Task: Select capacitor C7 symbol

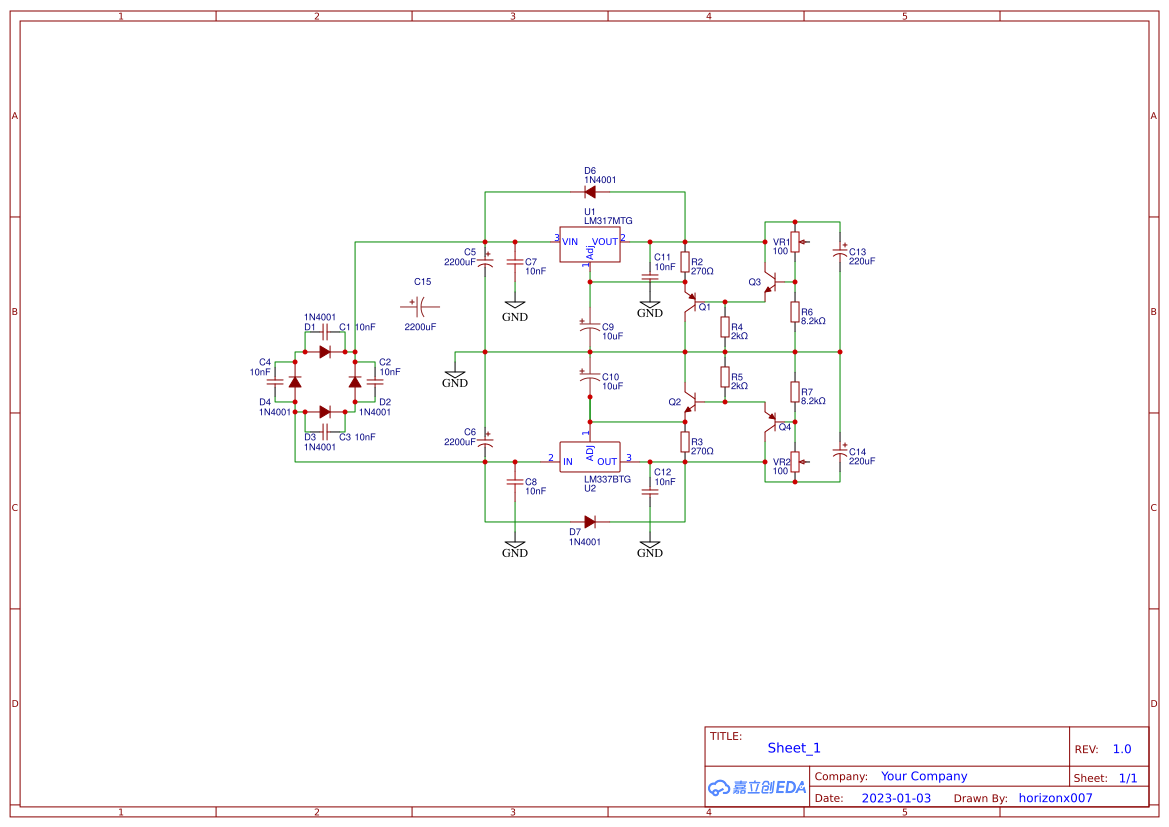Action: pyautogui.click(x=514, y=262)
